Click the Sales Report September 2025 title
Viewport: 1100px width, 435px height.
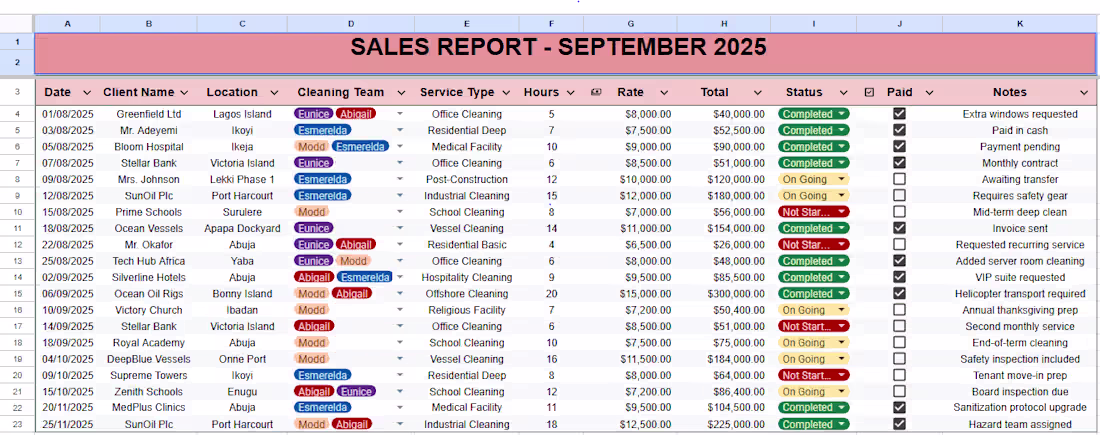tap(558, 48)
